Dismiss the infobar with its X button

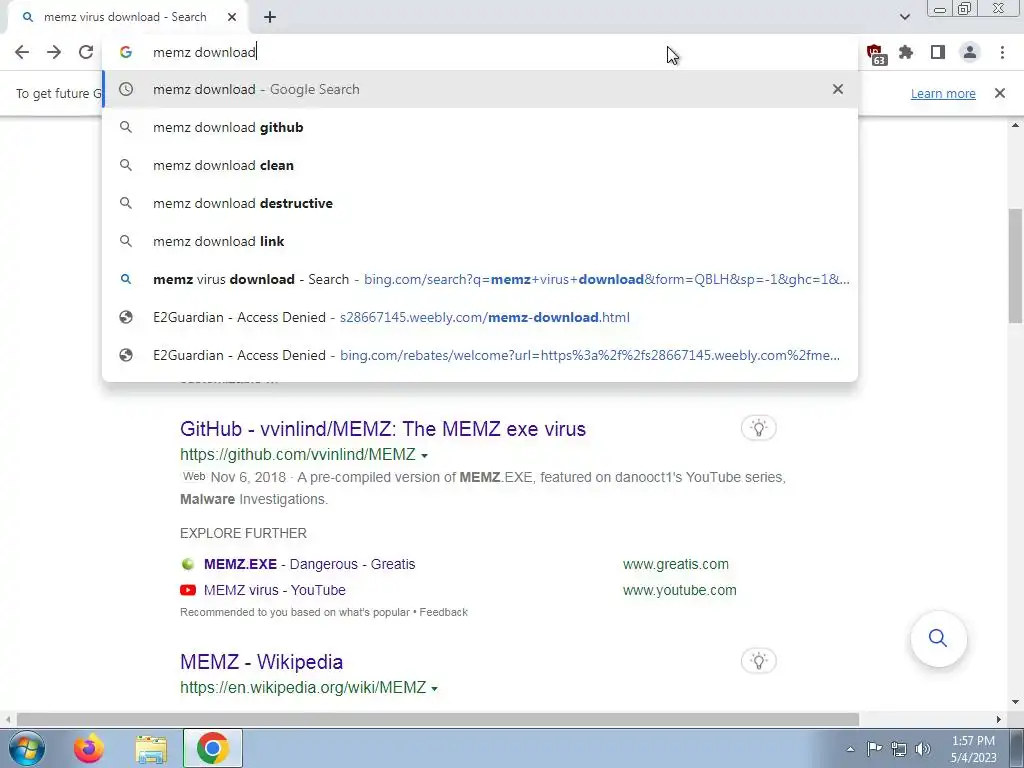(999, 93)
